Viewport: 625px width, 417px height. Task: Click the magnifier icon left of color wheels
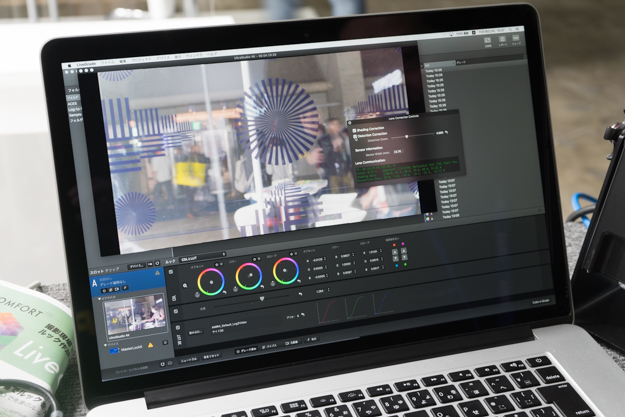185,286
